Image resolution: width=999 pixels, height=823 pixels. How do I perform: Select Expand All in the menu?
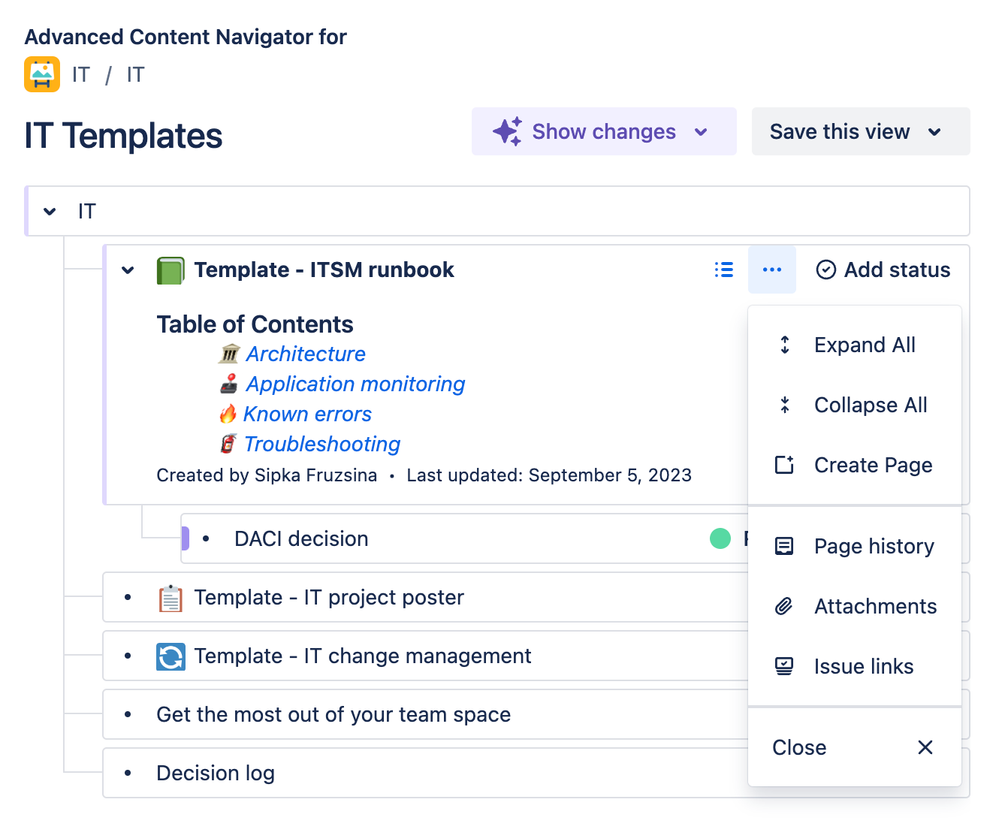click(854, 345)
